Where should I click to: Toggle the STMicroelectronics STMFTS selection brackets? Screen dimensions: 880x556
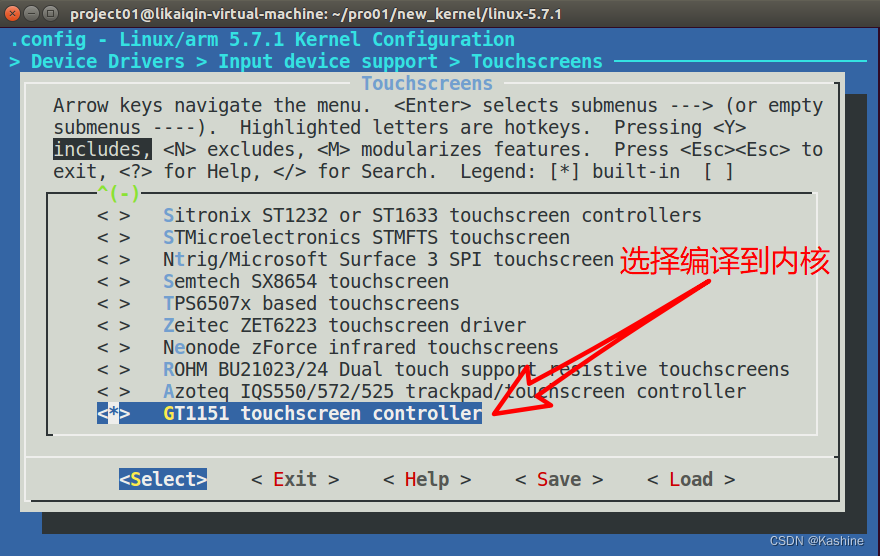point(113,238)
